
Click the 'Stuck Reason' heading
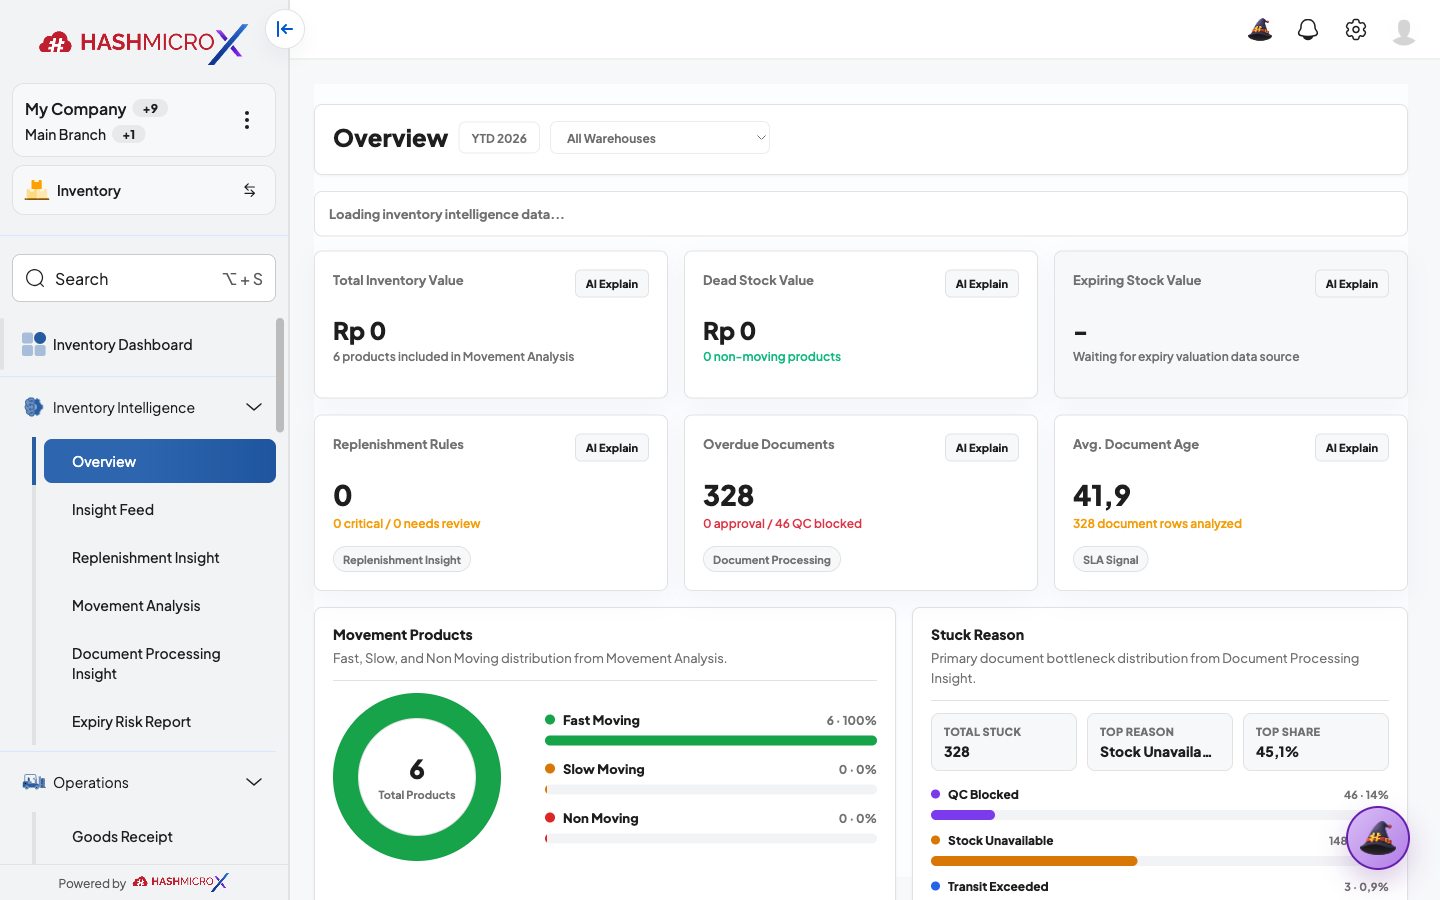click(977, 635)
